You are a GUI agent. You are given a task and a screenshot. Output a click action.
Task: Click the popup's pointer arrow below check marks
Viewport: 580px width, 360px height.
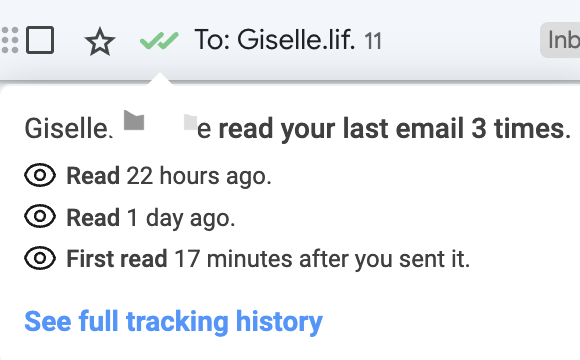(x=160, y=79)
